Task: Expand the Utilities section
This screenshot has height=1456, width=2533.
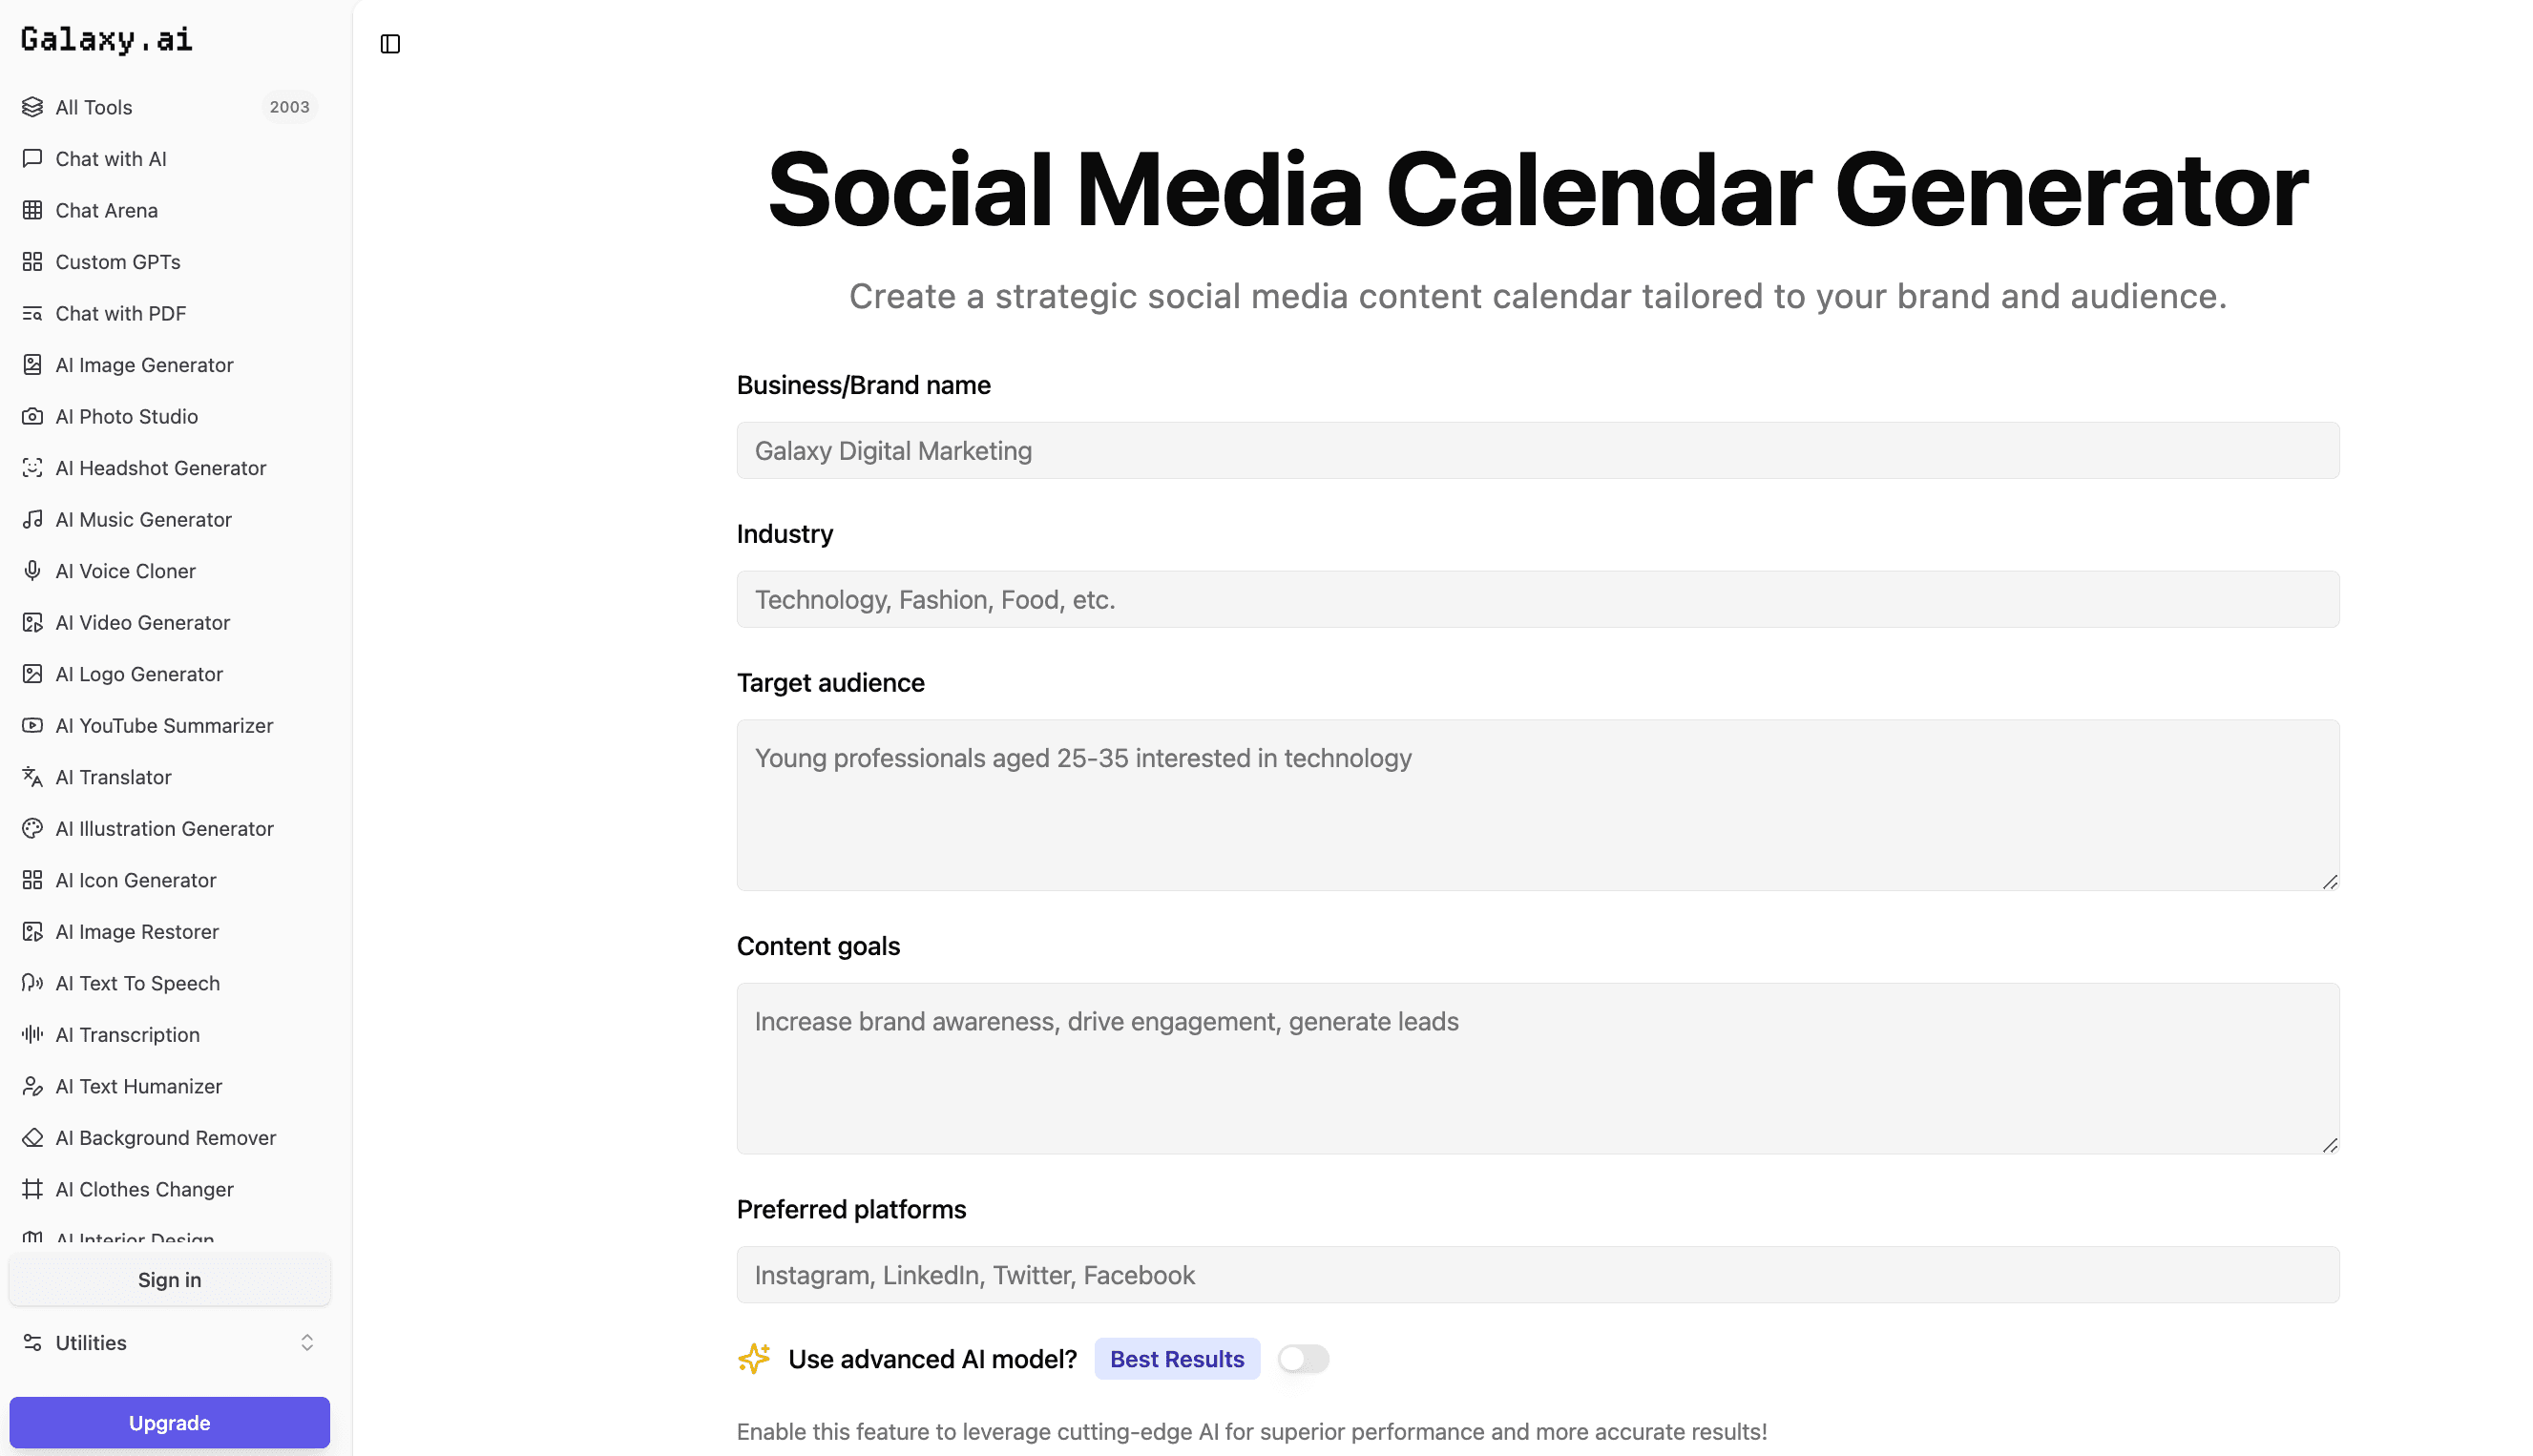Action: [169, 1342]
